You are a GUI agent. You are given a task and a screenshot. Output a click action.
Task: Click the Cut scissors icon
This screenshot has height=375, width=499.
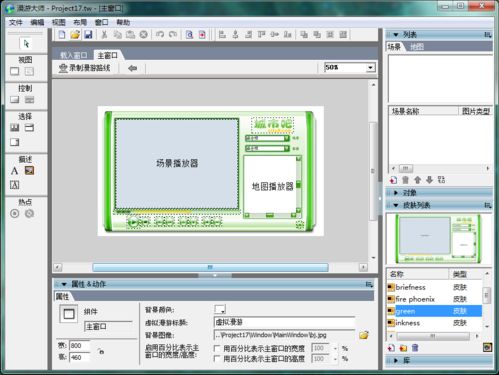pos(104,34)
